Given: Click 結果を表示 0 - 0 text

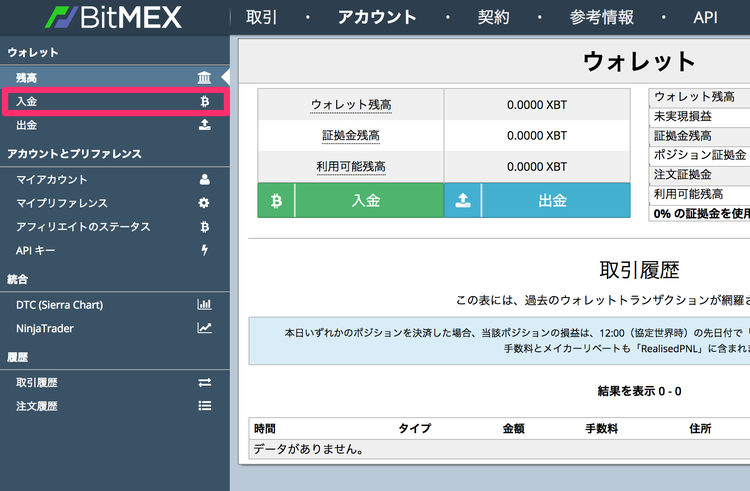Looking at the screenshot, I should pos(639,391).
